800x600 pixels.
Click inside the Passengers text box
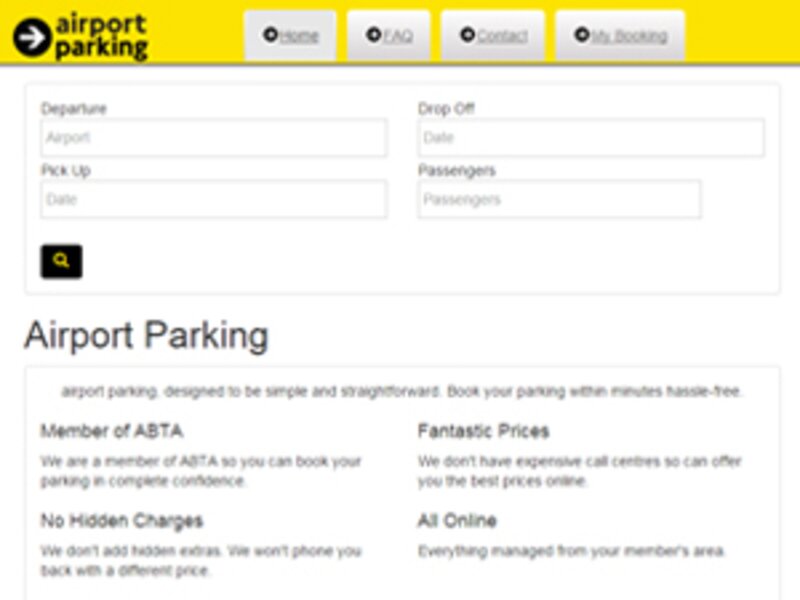coord(558,199)
